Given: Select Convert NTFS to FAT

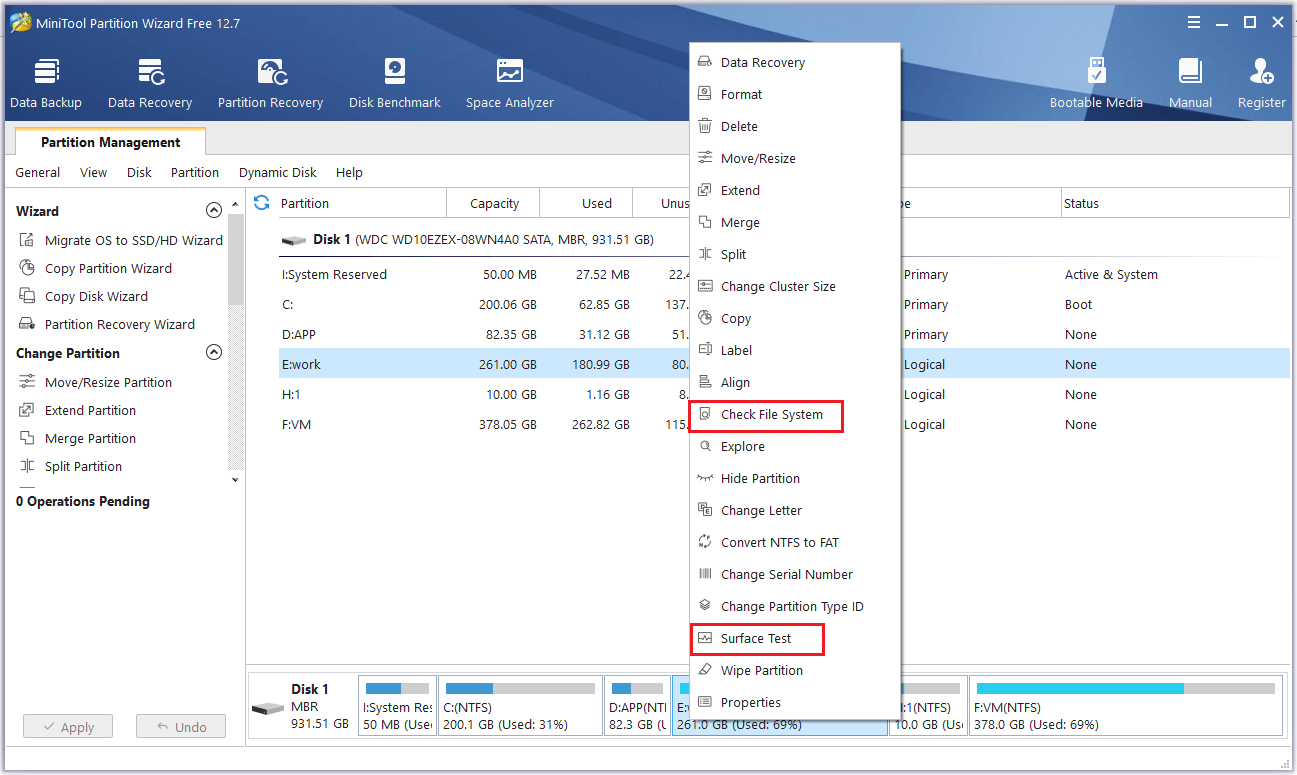Looking at the screenshot, I should tap(796, 542).
